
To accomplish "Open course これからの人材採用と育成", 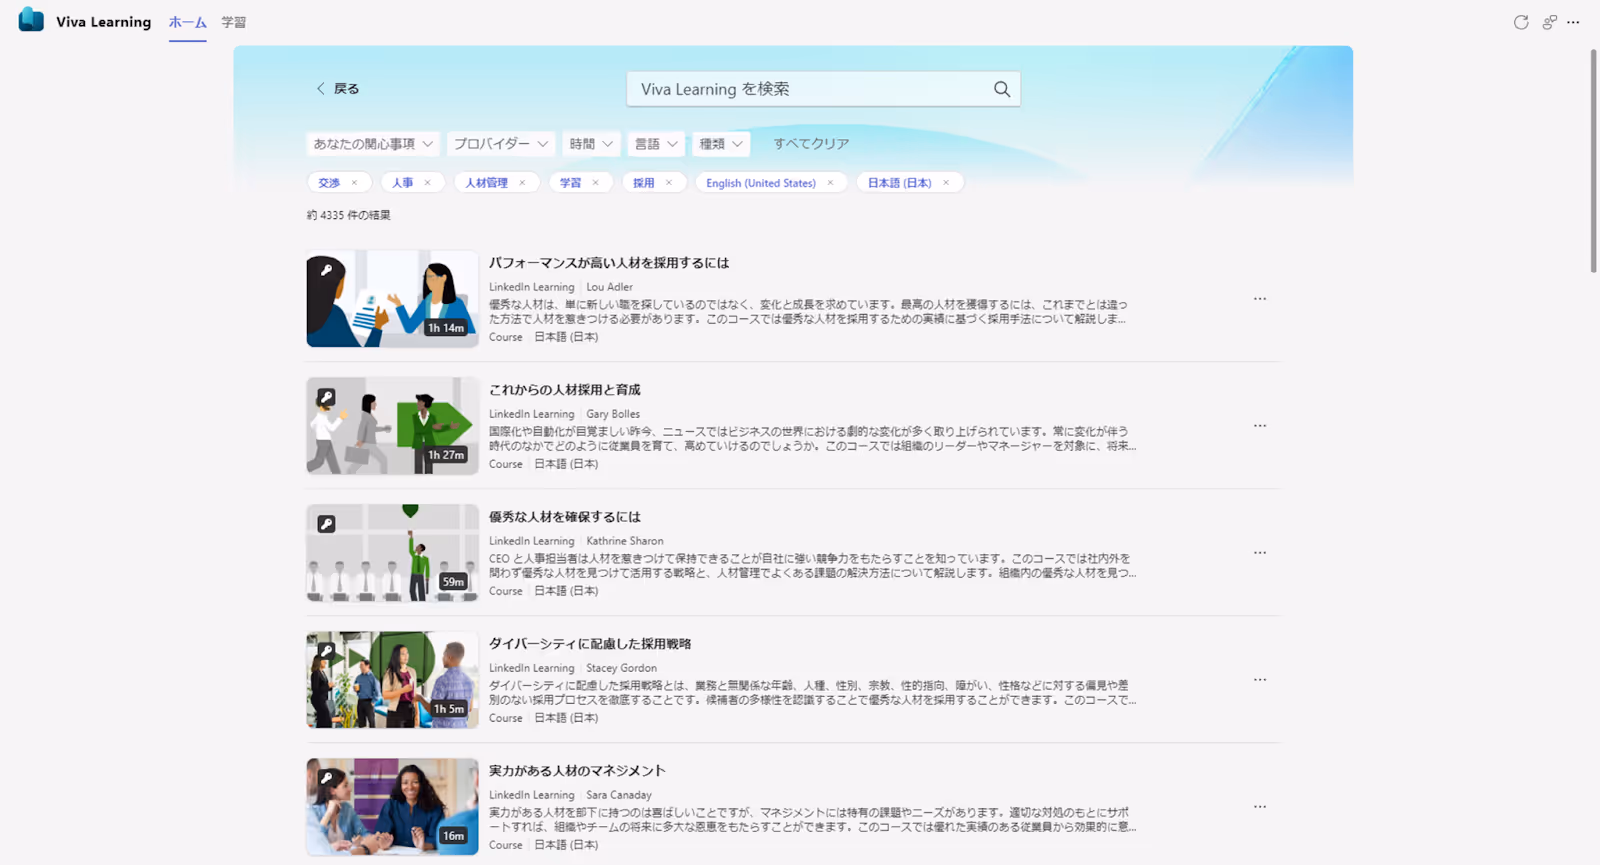I will pos(565,390).
